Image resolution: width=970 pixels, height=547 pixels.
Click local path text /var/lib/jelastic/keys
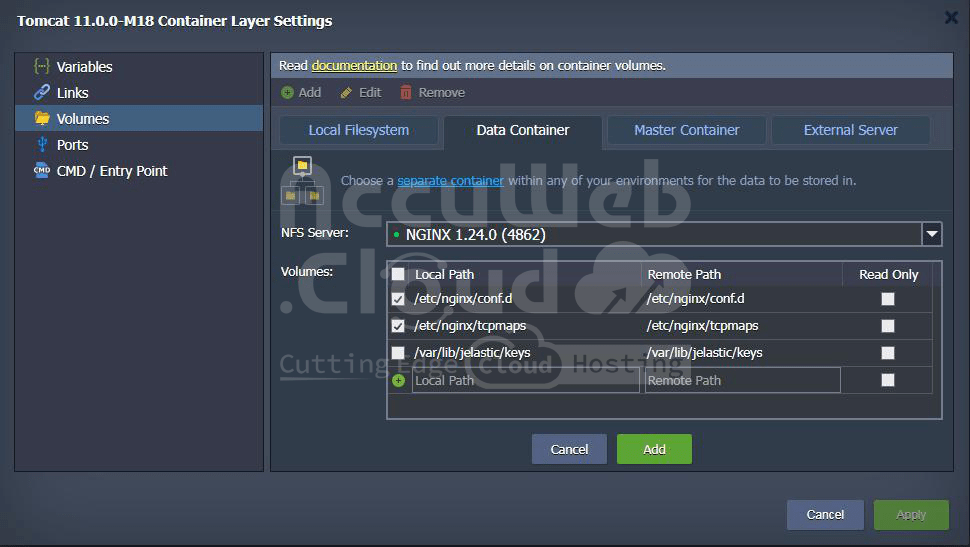pos(472,353)
